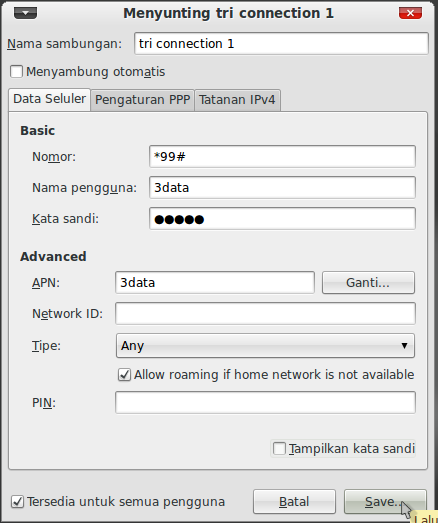Close the connection editor with red X
This screenshot has height=523, width=438.
click(410, 13)
